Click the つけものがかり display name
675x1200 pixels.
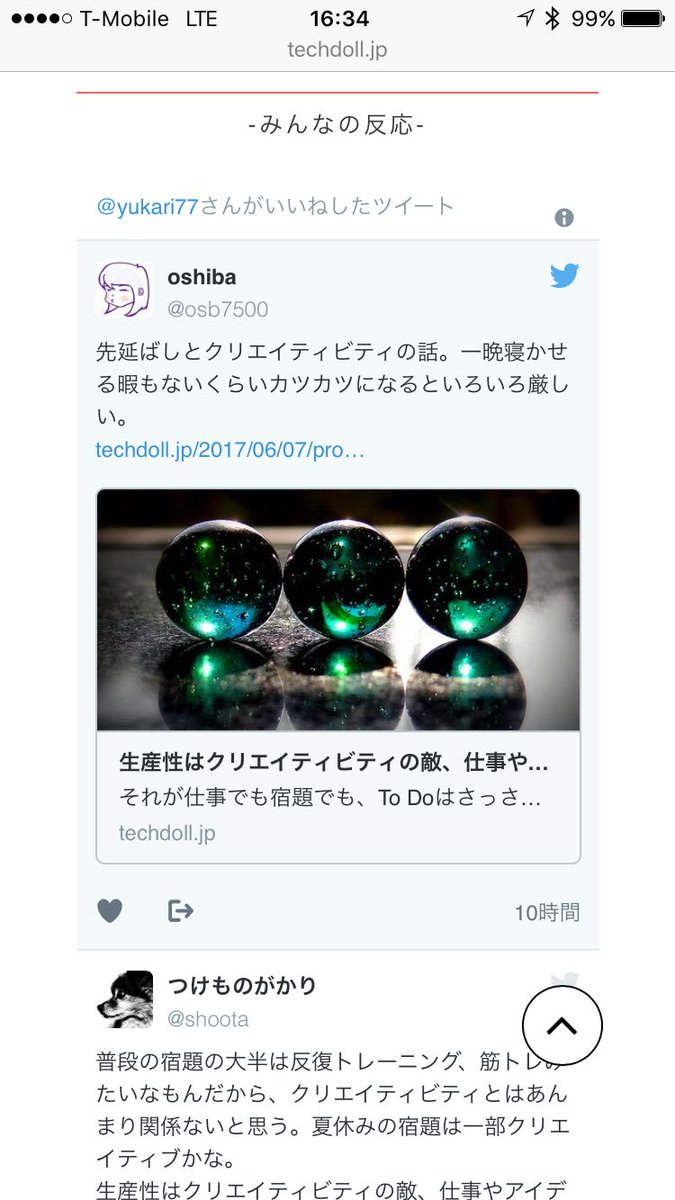point(242,986)
